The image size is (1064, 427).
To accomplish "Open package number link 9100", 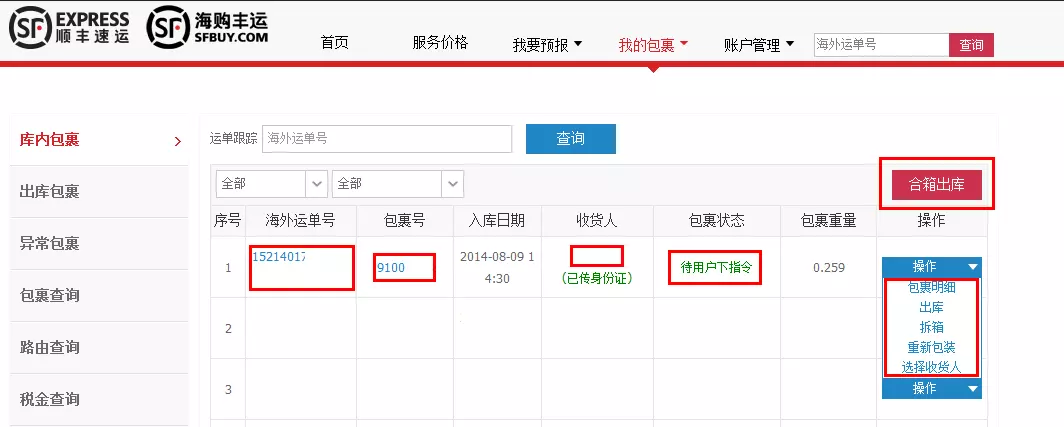I will [x=391, y=267].
